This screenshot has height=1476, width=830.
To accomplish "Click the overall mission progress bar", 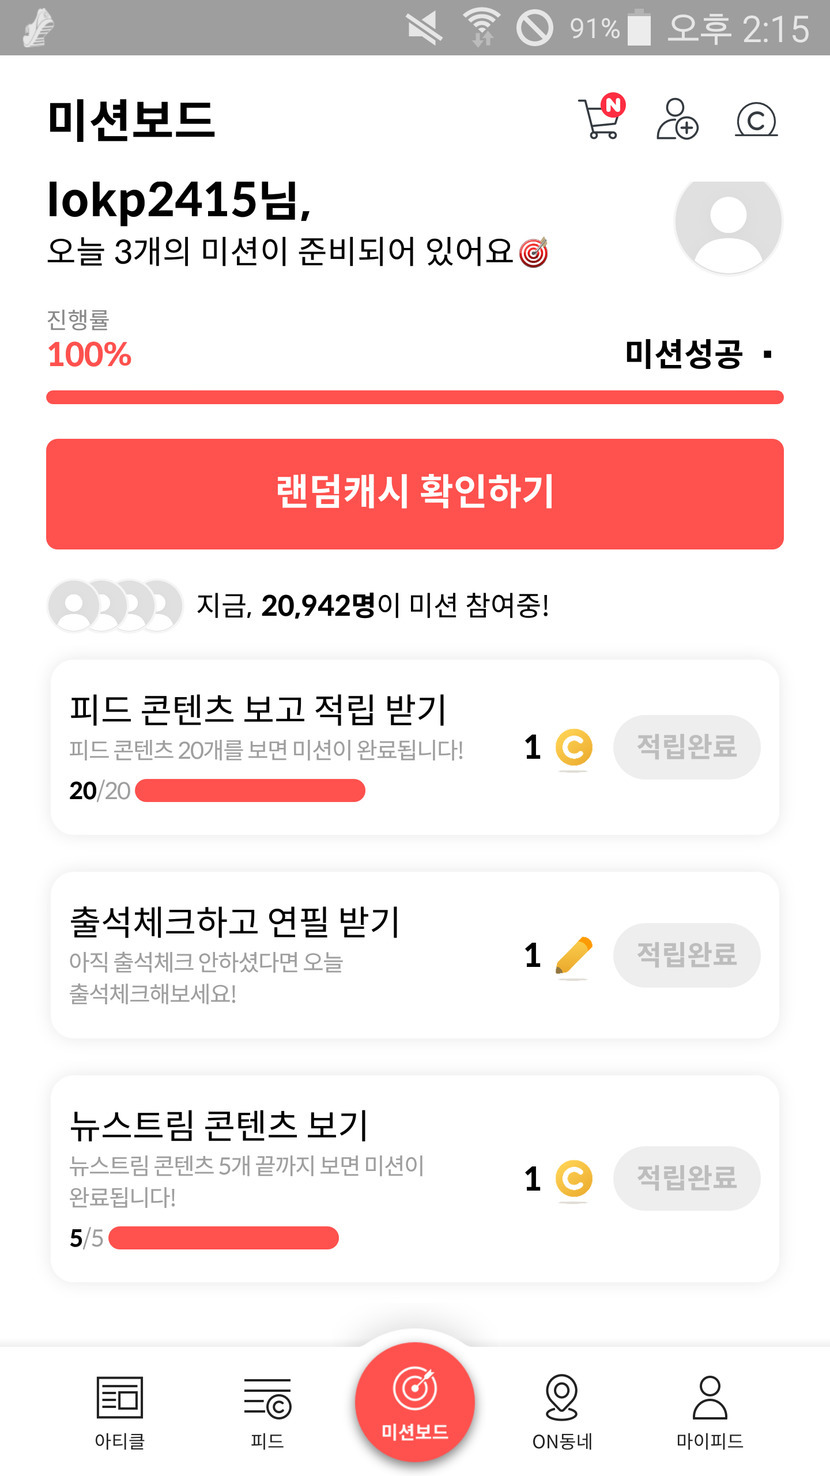I will [414, 398].
